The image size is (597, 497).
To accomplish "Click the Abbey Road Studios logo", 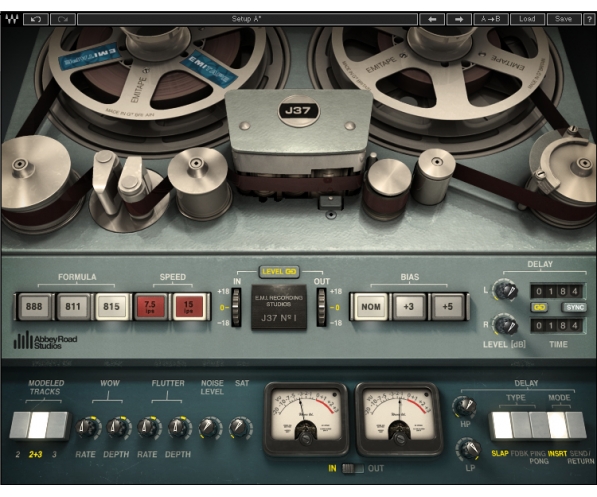I will coord(45,339).
